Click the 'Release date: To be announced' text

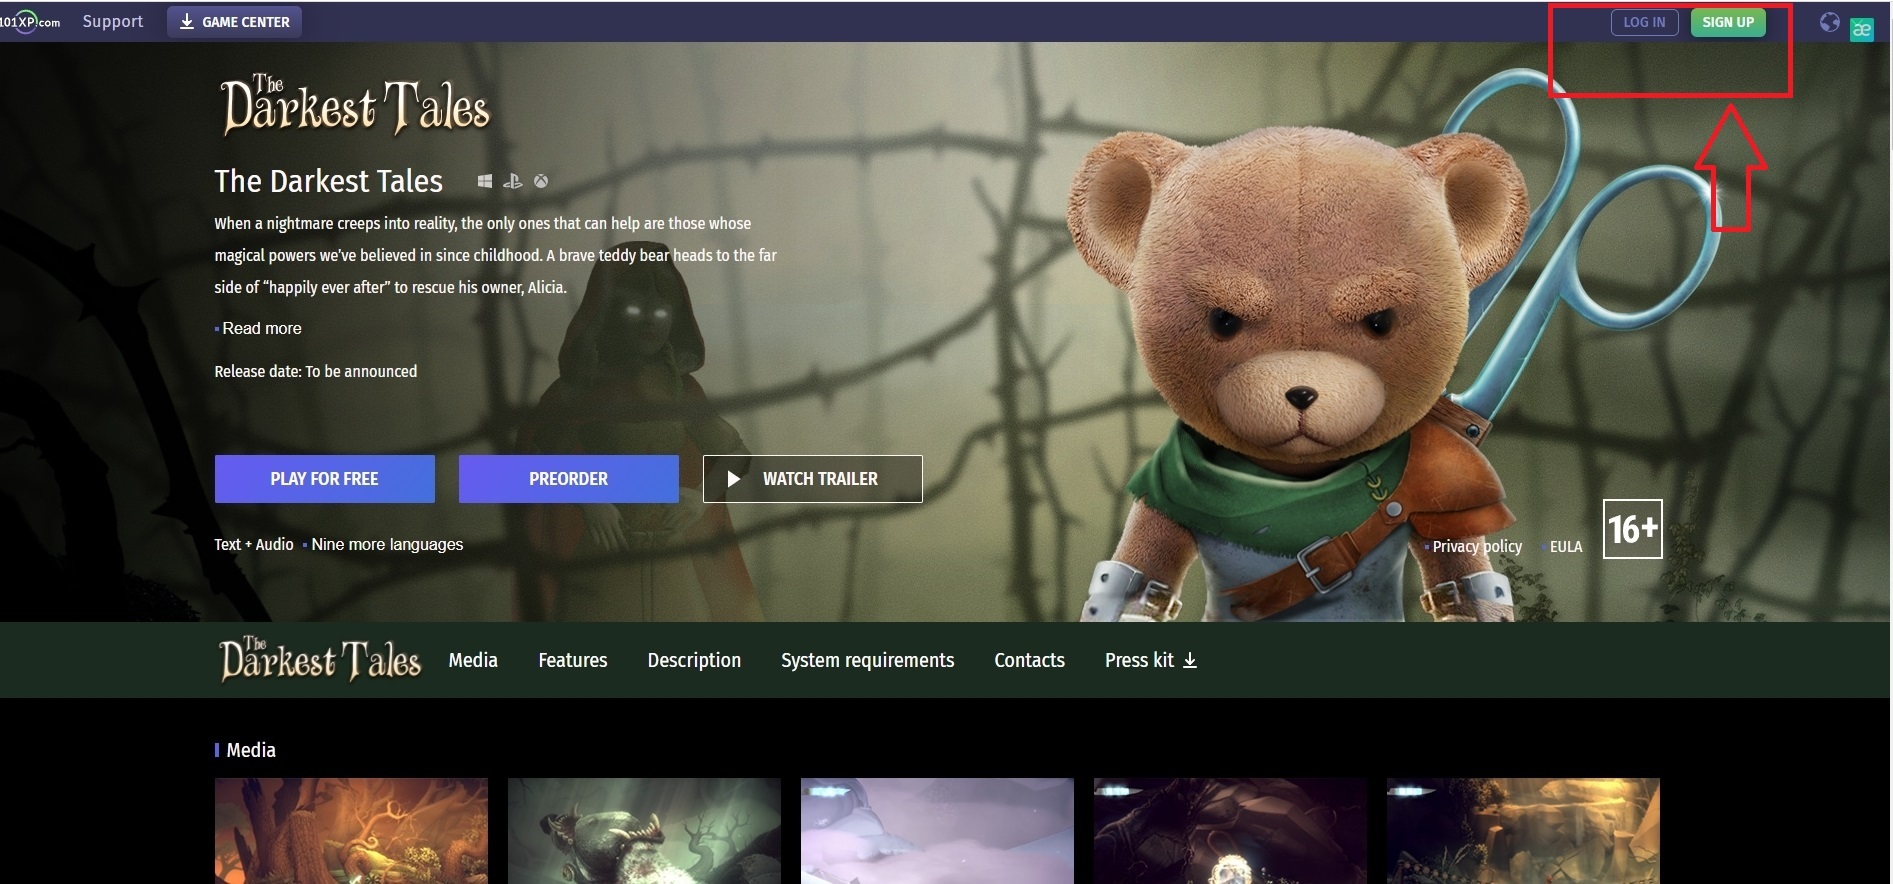tap(316, 371)
